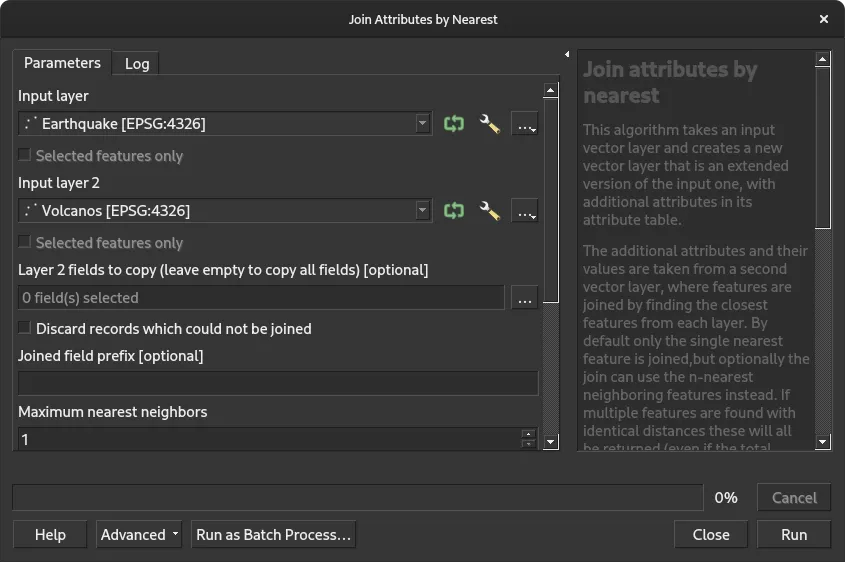The image size is (845, 562).
Task: Click the 'Join attributes by nearest' help heading
Action: coord(670,82)
